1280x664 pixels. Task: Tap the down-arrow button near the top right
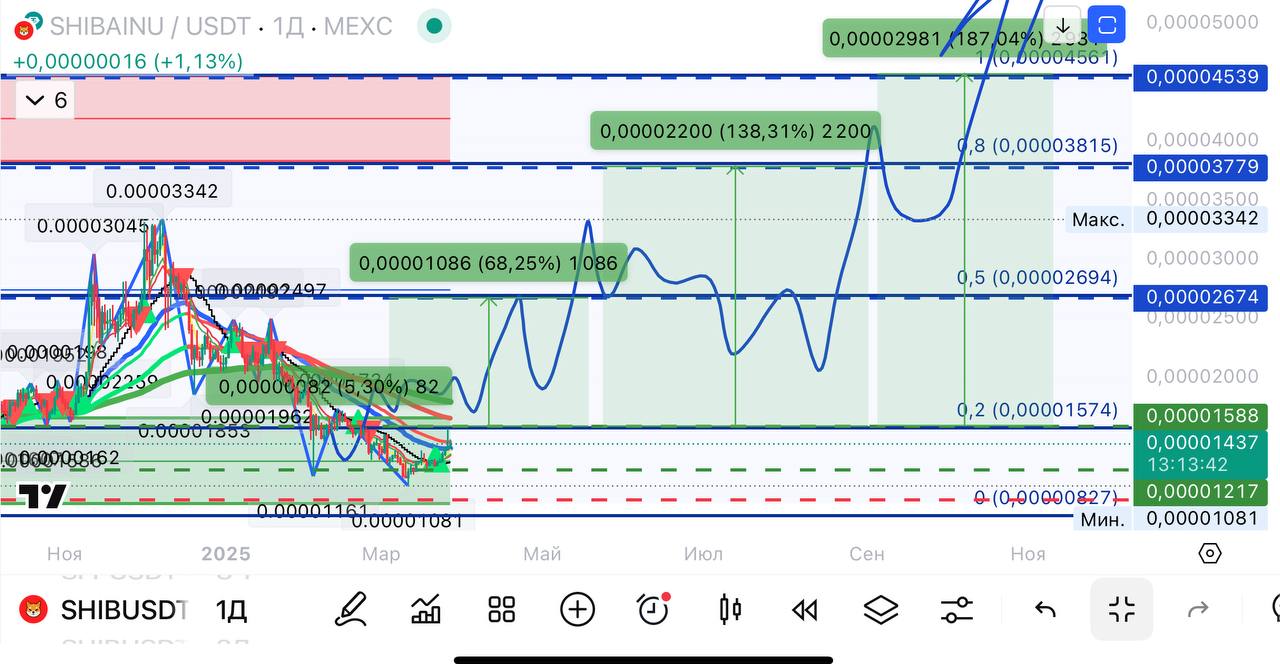(x=1063, y=25)
